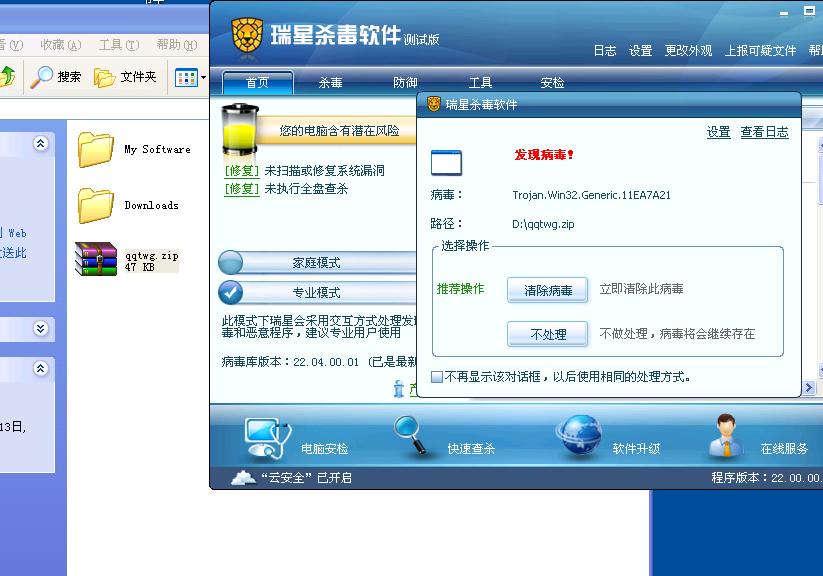Click the 搜索 search icon in Explorer toolbar
This screenshot has width=823, height=576.
[x=41, y=77]
